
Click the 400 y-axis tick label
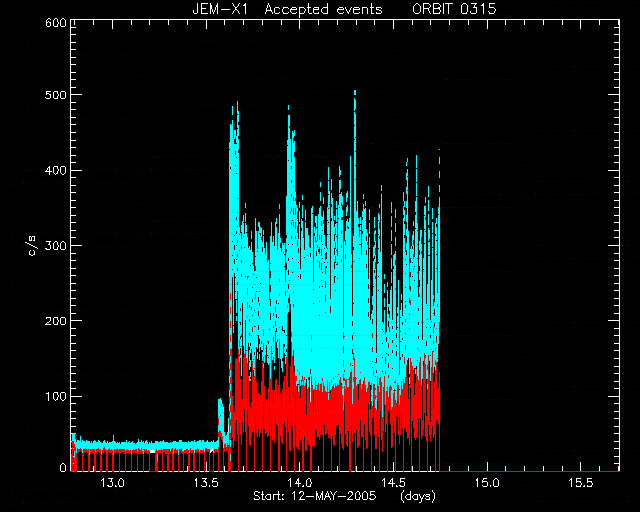(x=56, y=170)
